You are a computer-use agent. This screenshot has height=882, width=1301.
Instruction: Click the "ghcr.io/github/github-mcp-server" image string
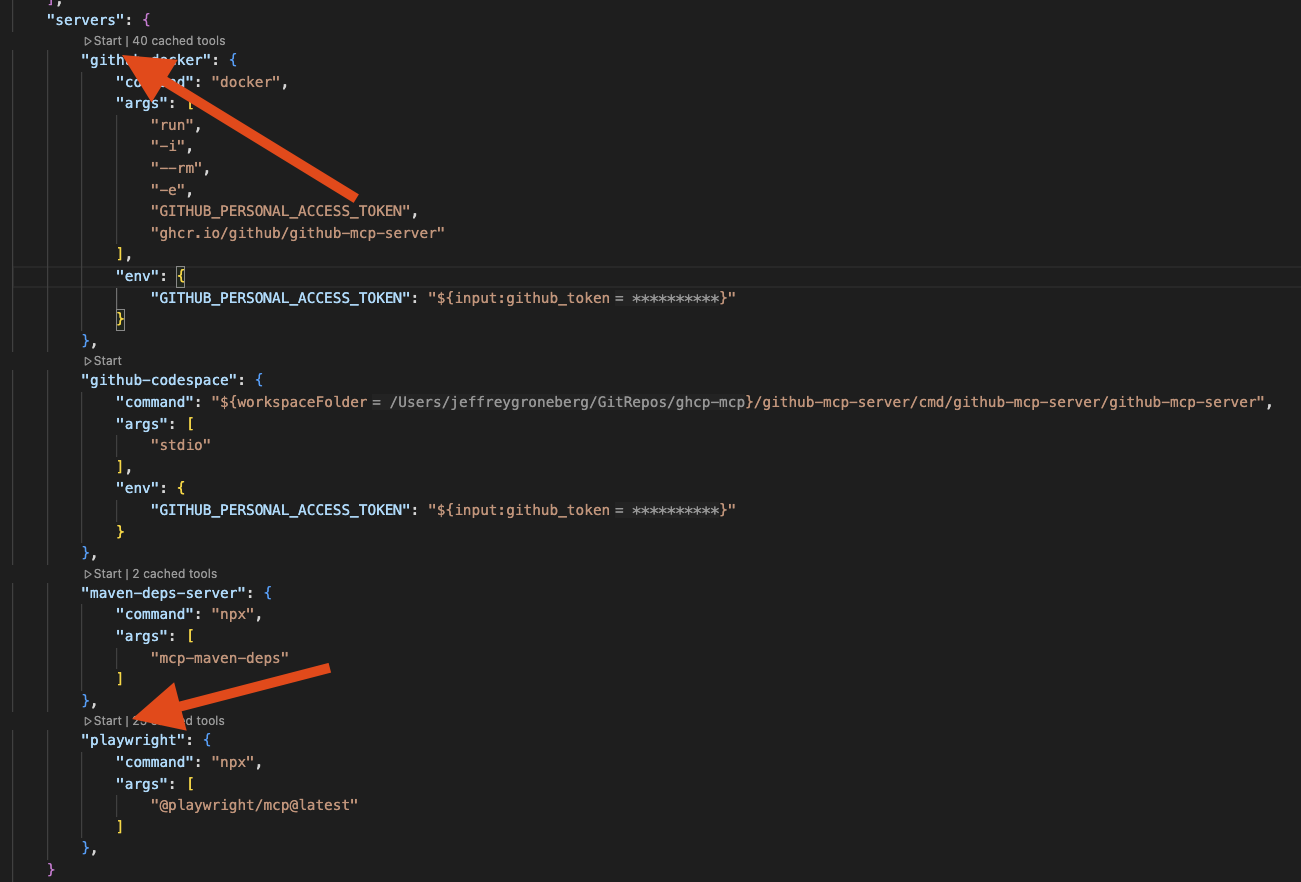[297, 232]
